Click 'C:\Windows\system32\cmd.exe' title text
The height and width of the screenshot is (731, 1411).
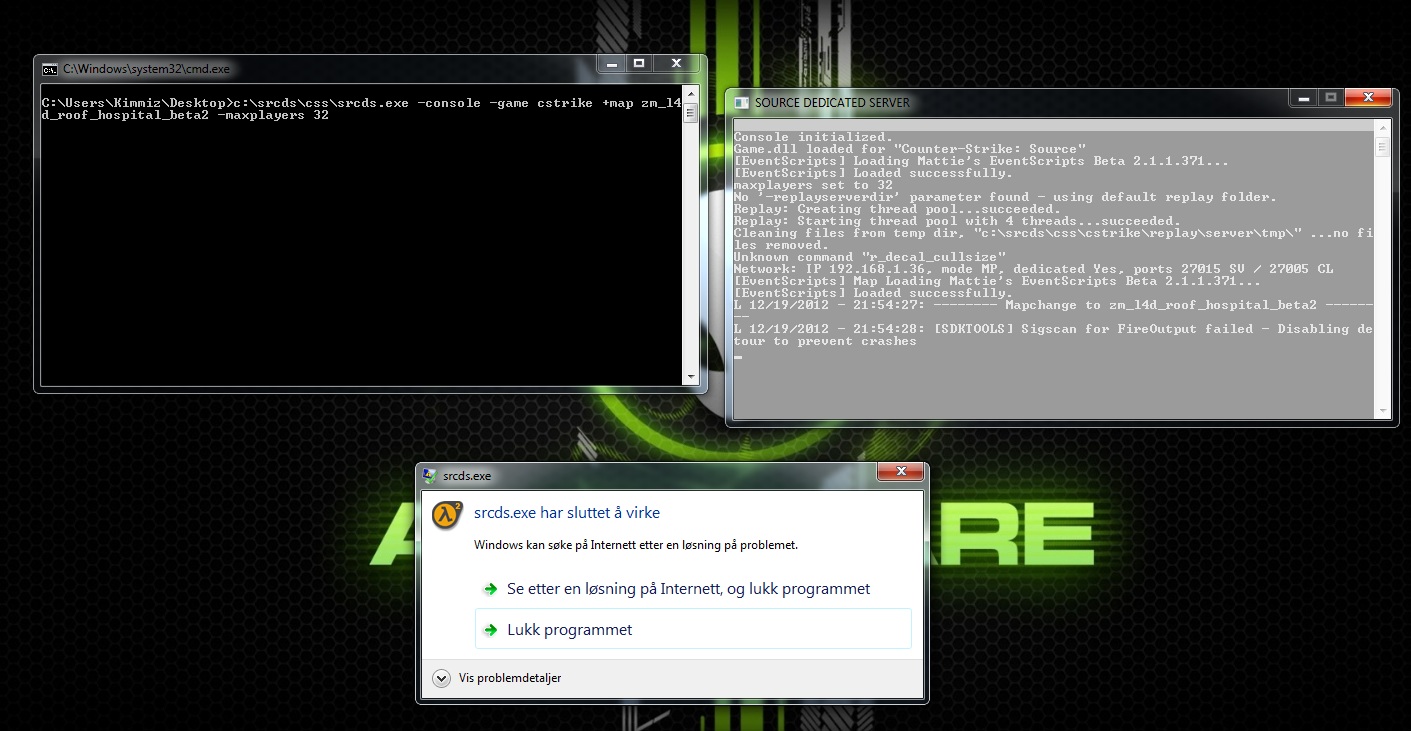pyautogui.click(x=146, y=70)
